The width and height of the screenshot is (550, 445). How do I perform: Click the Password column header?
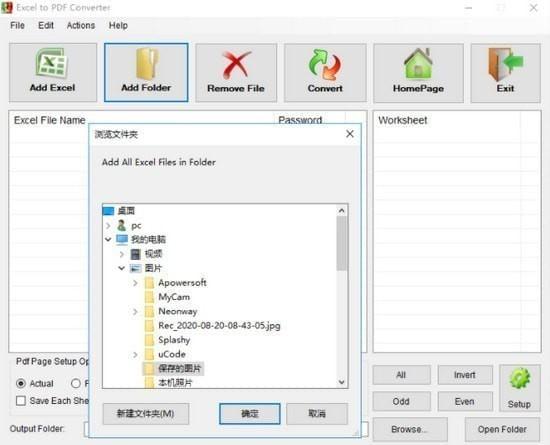tap(300, 120)
